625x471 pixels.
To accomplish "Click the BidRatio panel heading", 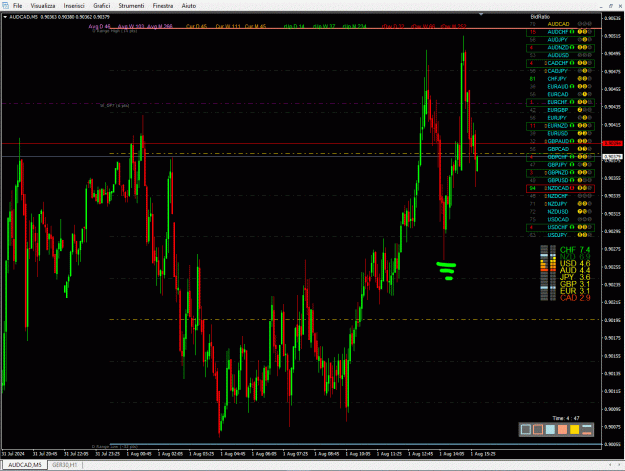I will point(540,17).
